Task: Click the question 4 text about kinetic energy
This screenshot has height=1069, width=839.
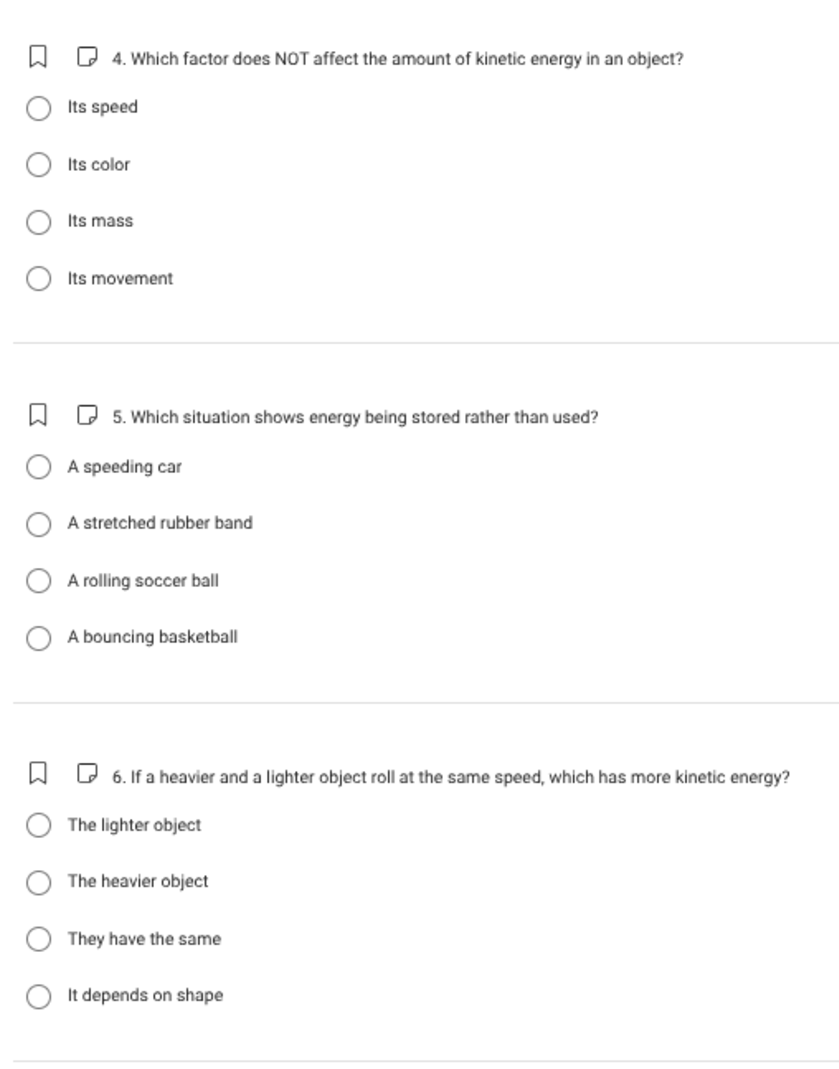Action: 398,59
